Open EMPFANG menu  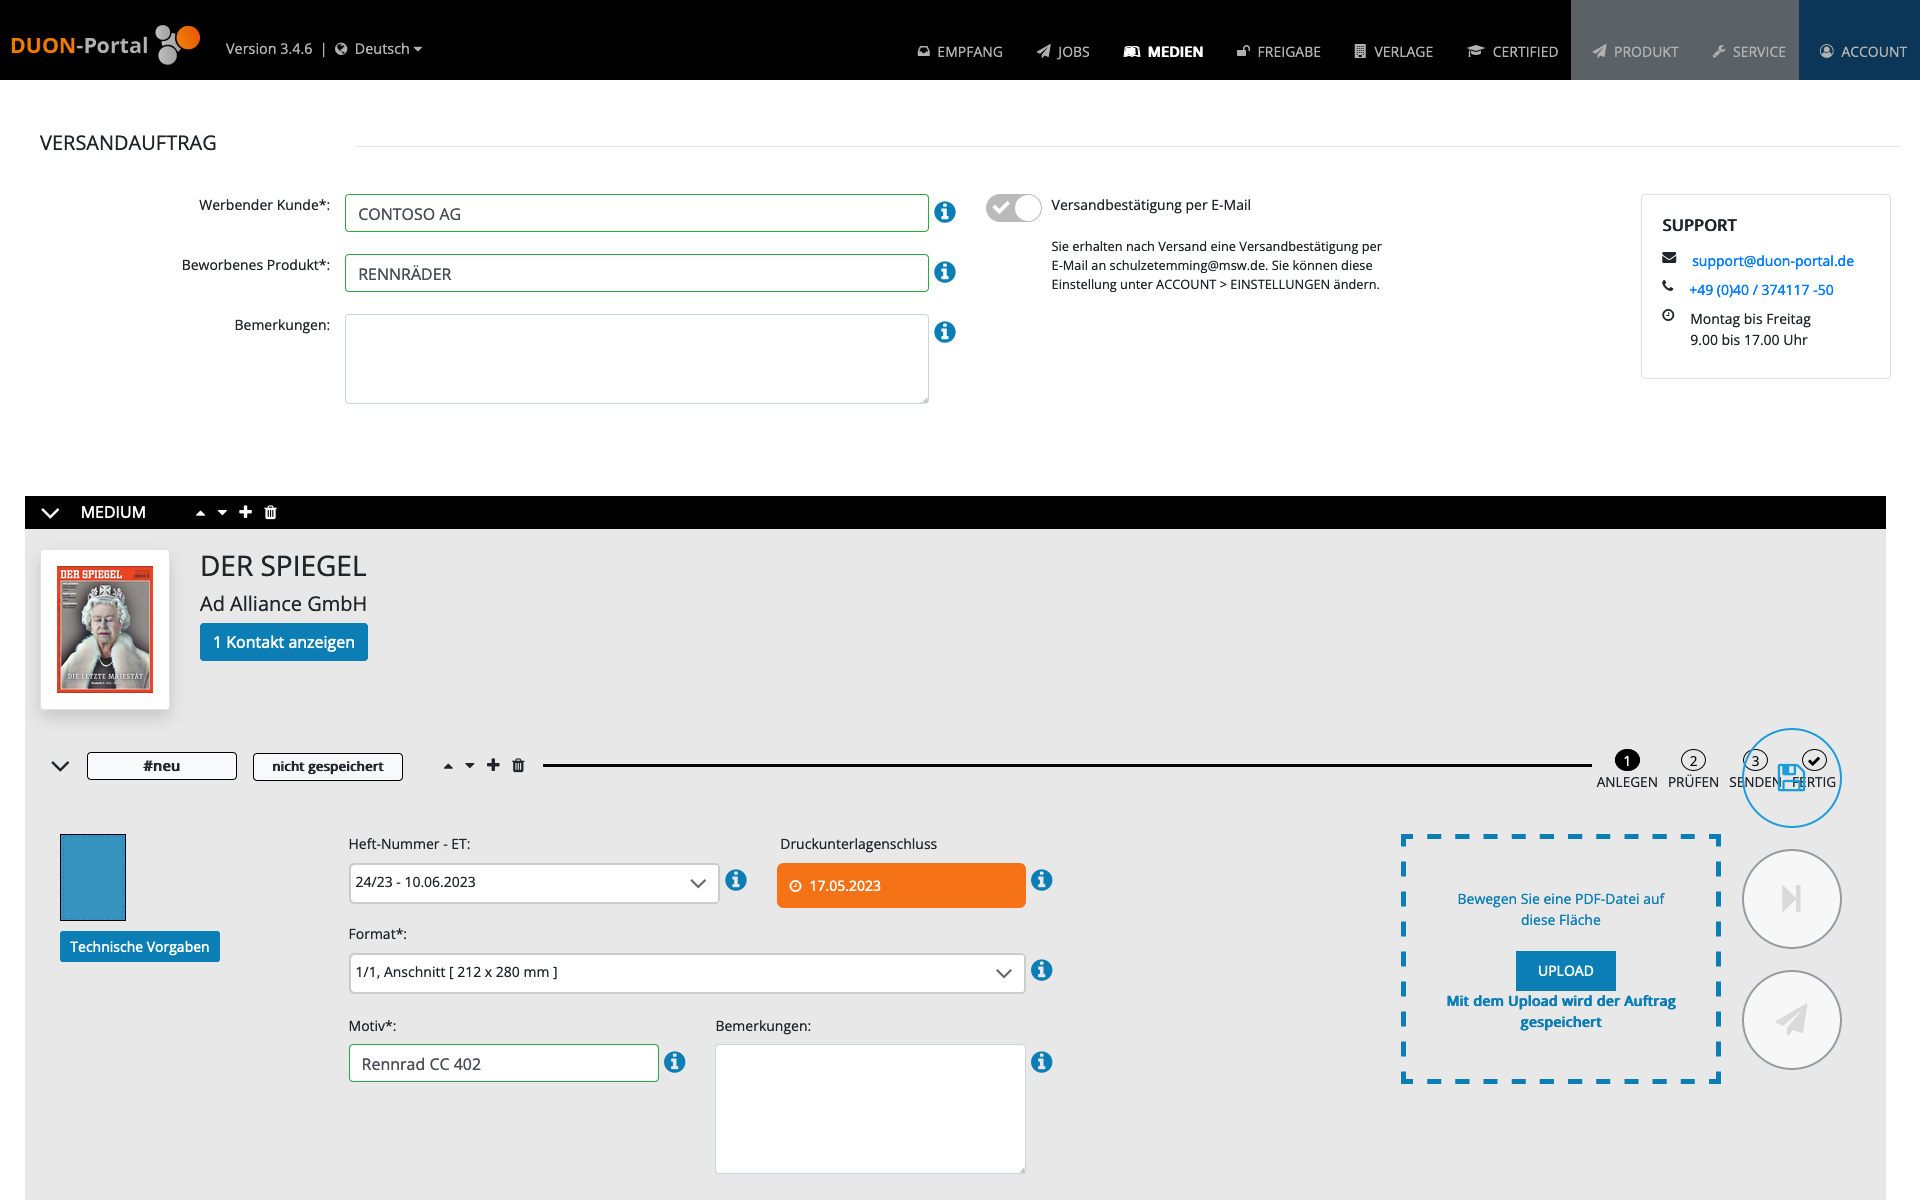click(960, 51)
